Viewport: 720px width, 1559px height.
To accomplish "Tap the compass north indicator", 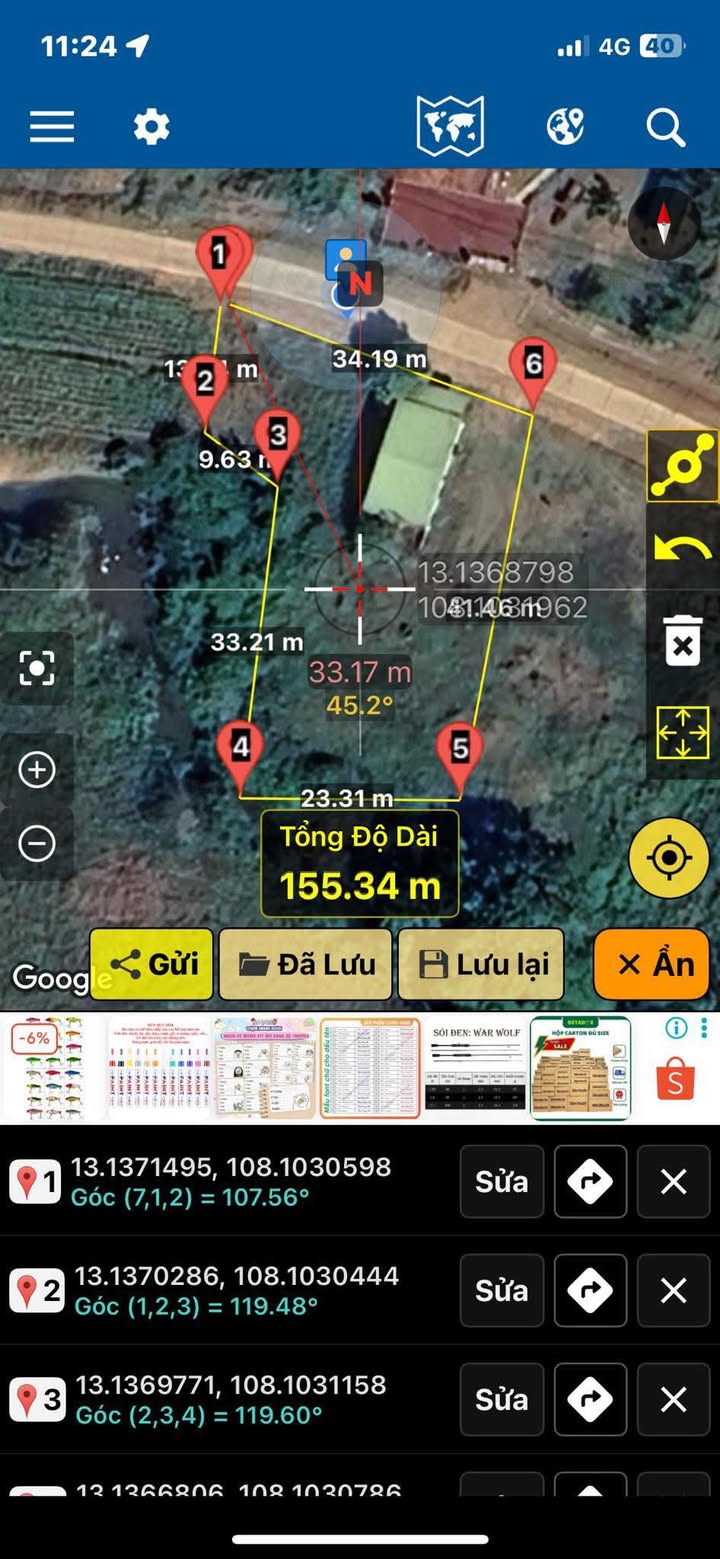I will coord(663,224).
